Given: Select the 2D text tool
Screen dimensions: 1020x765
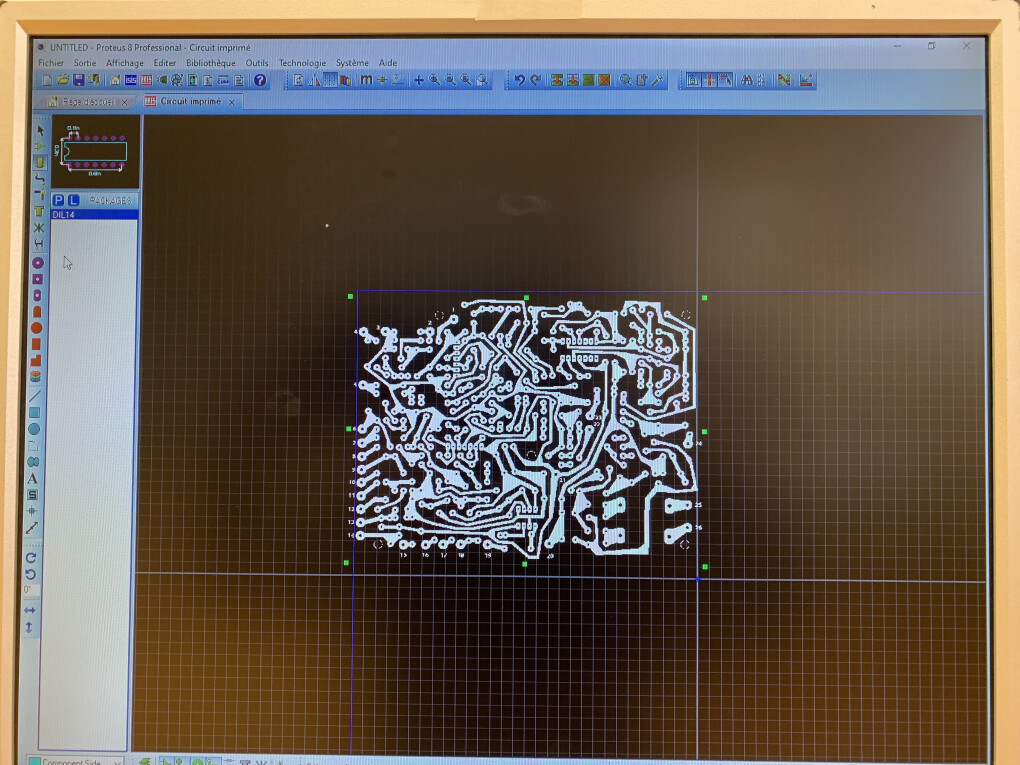Looking at the screenshot, I should (33, 478).
